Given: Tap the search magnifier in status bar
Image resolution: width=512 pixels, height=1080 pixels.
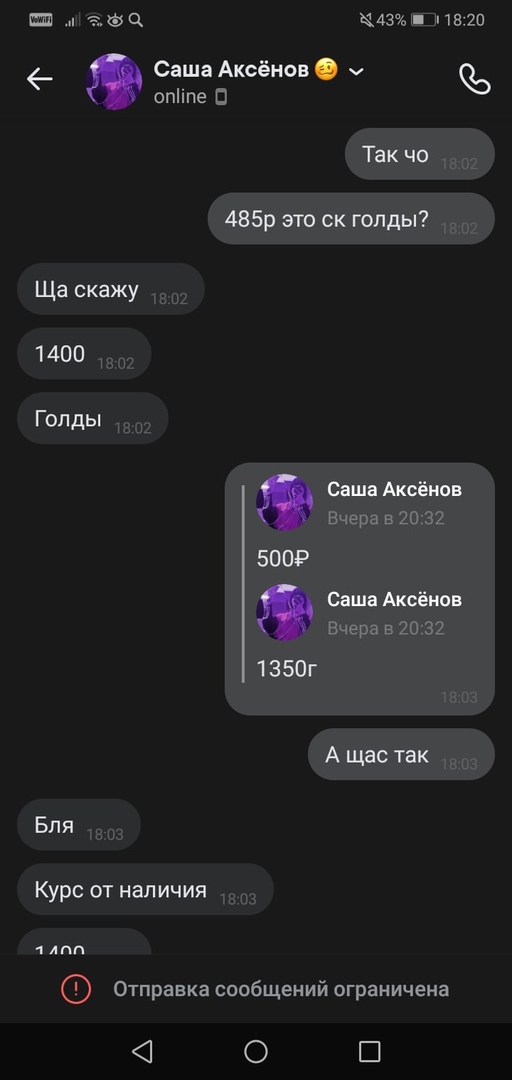Looking at the screenshot, I should click(136, 20).
